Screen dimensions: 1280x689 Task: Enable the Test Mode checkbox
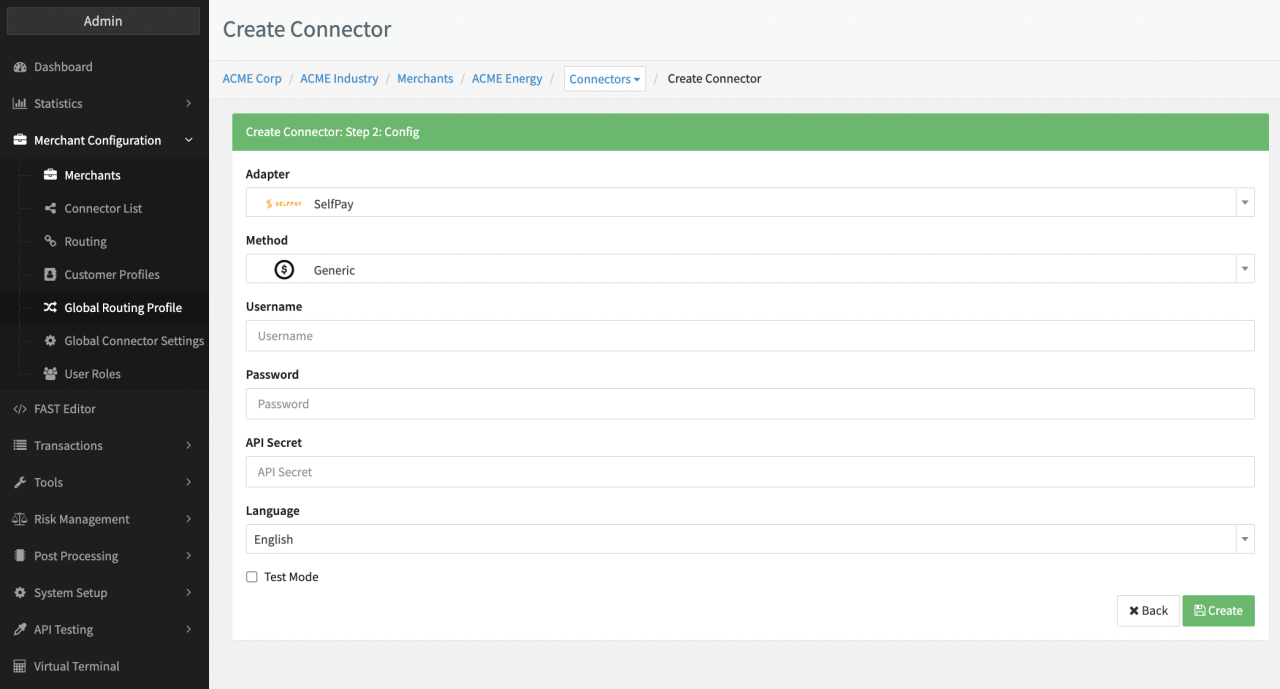point(252,577)
